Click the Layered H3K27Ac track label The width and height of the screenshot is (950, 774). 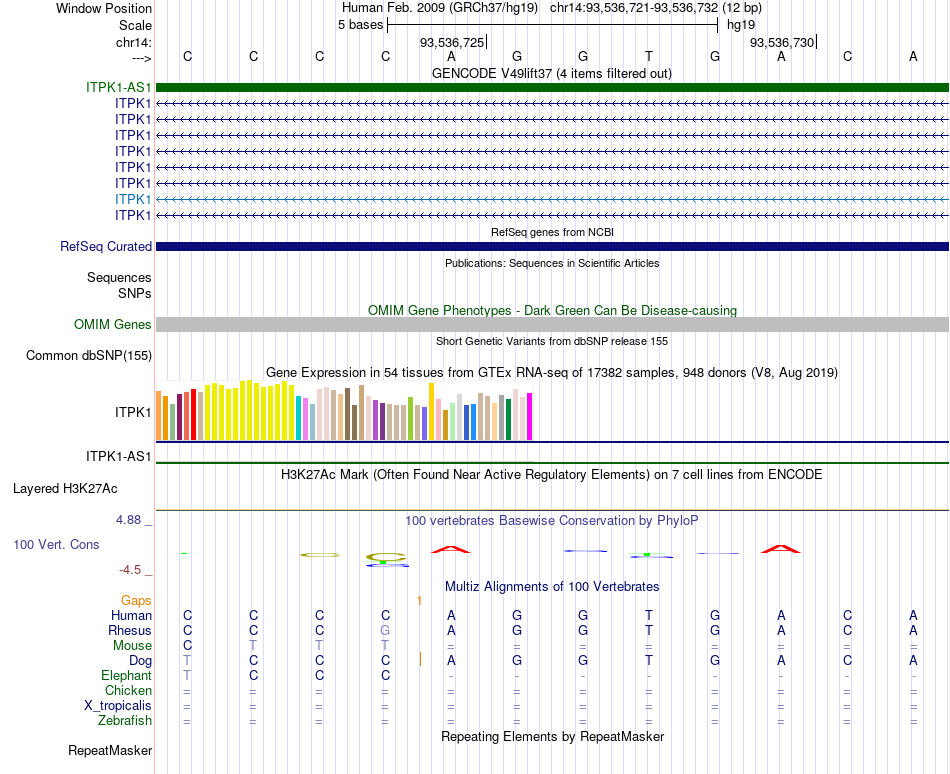[65, 489]
